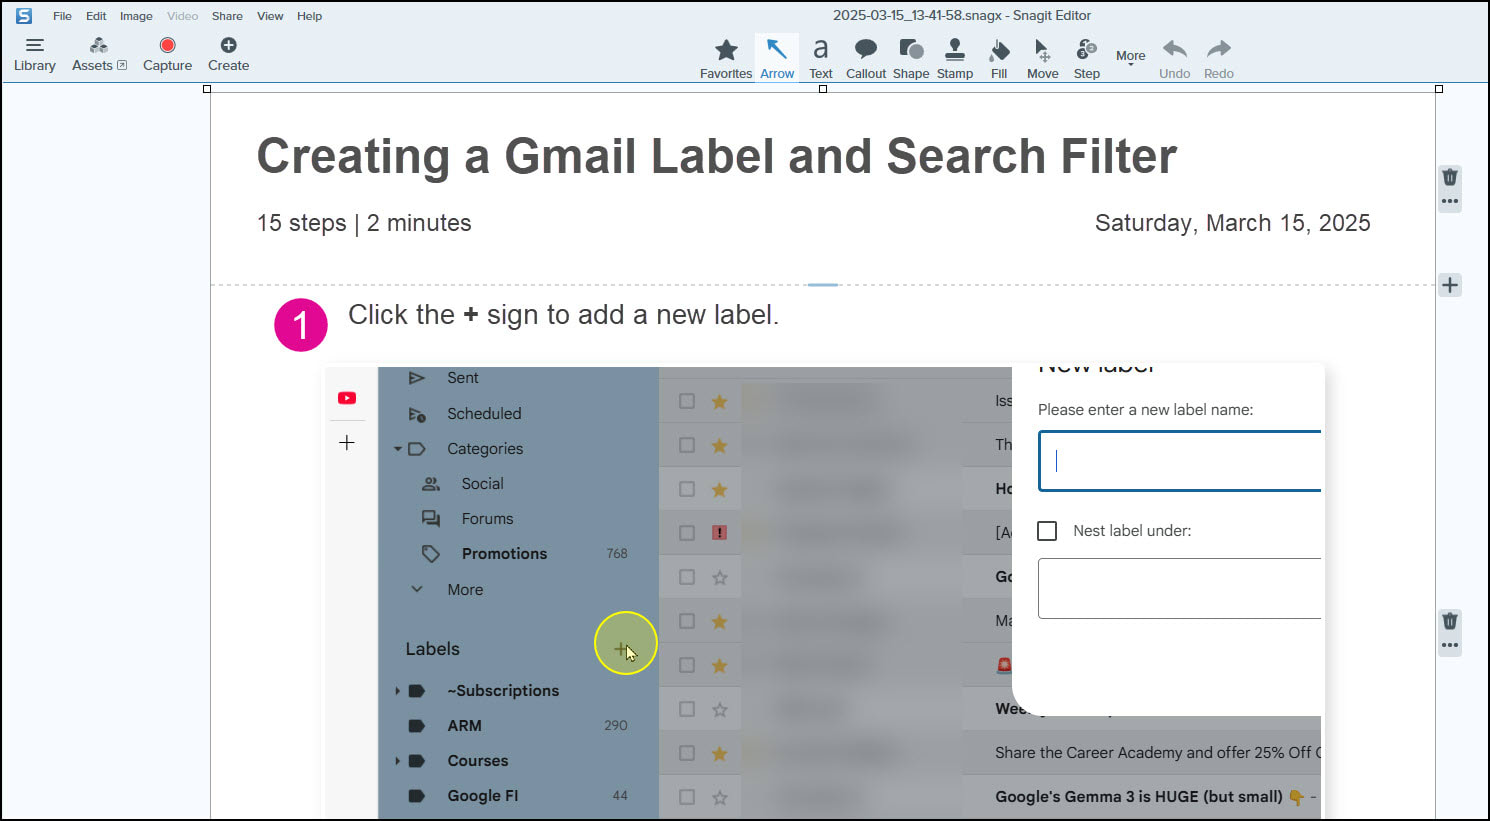
Task: Open the Image menu
Action: pos(136,15)
